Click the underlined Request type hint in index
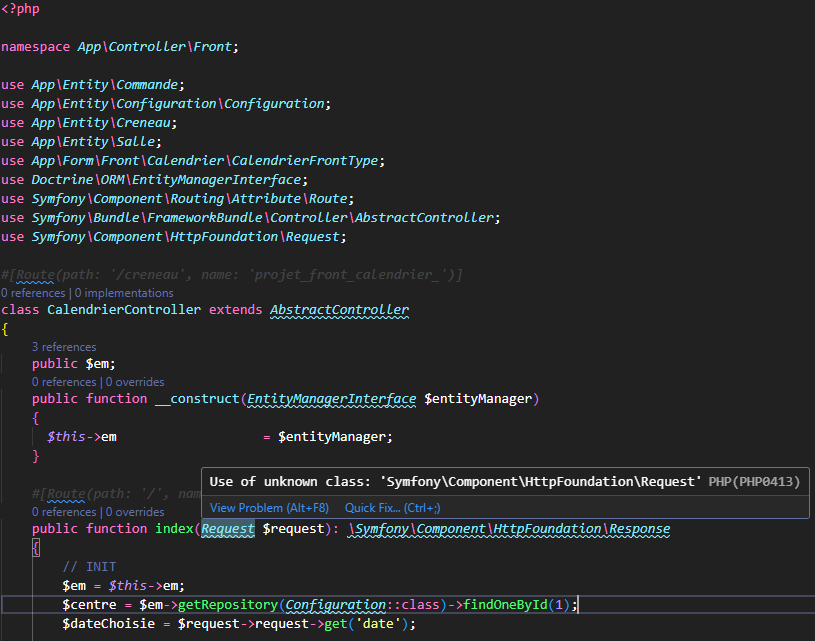The width and height of the screenshot is (815, 641). point(228,529)
